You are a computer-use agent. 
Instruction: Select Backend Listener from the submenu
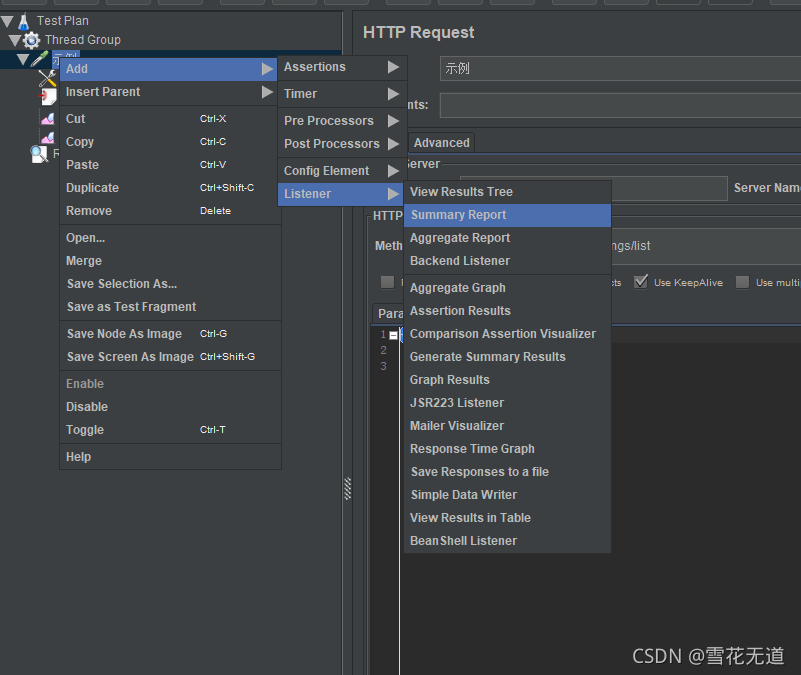point(507,261)
